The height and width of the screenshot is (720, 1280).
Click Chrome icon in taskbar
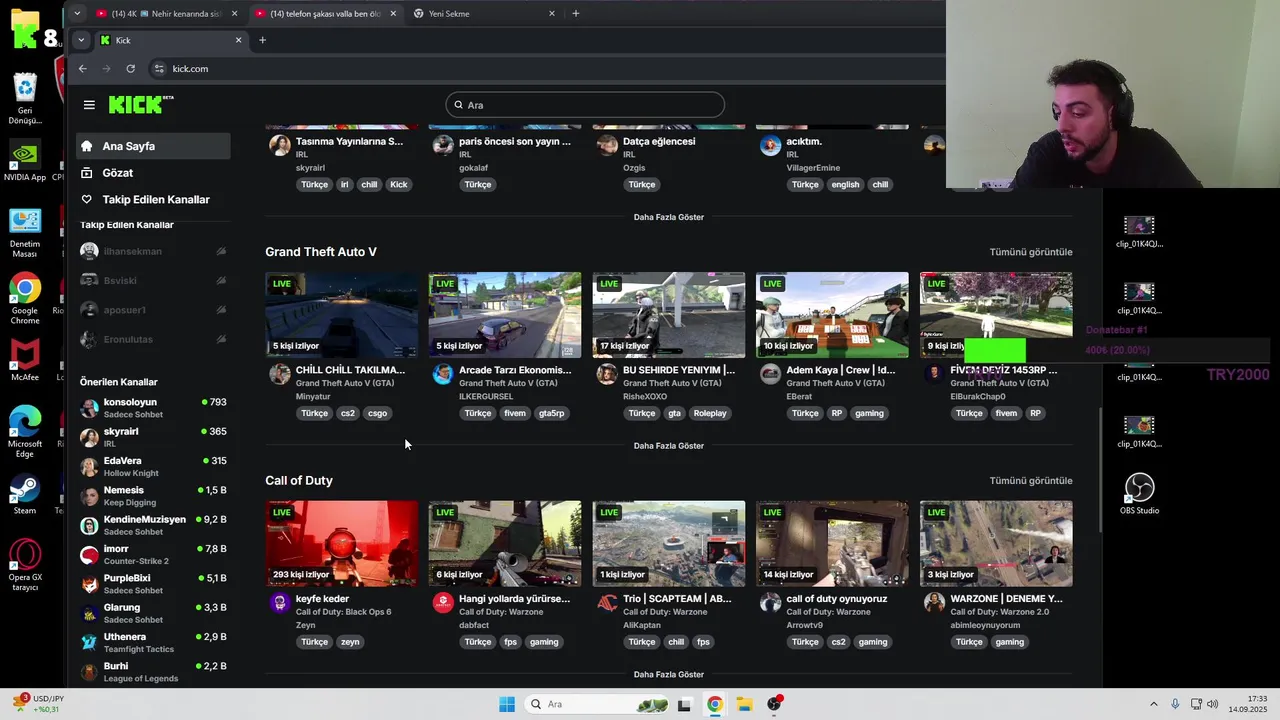[x=714, y=704]
